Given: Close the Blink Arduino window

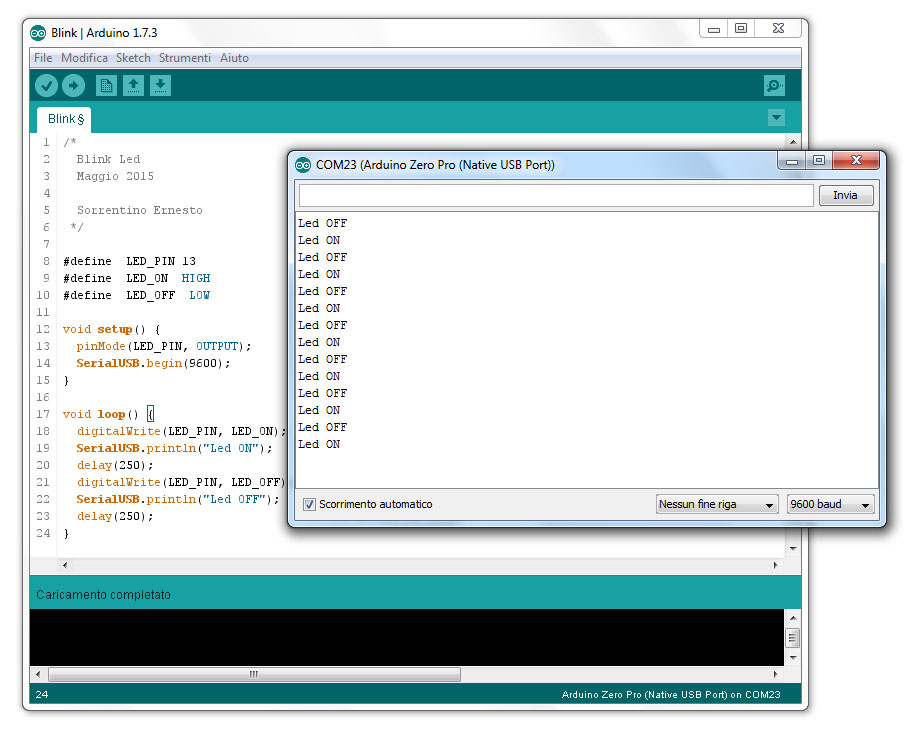Looking at the screenshot, I should [778, 29].
